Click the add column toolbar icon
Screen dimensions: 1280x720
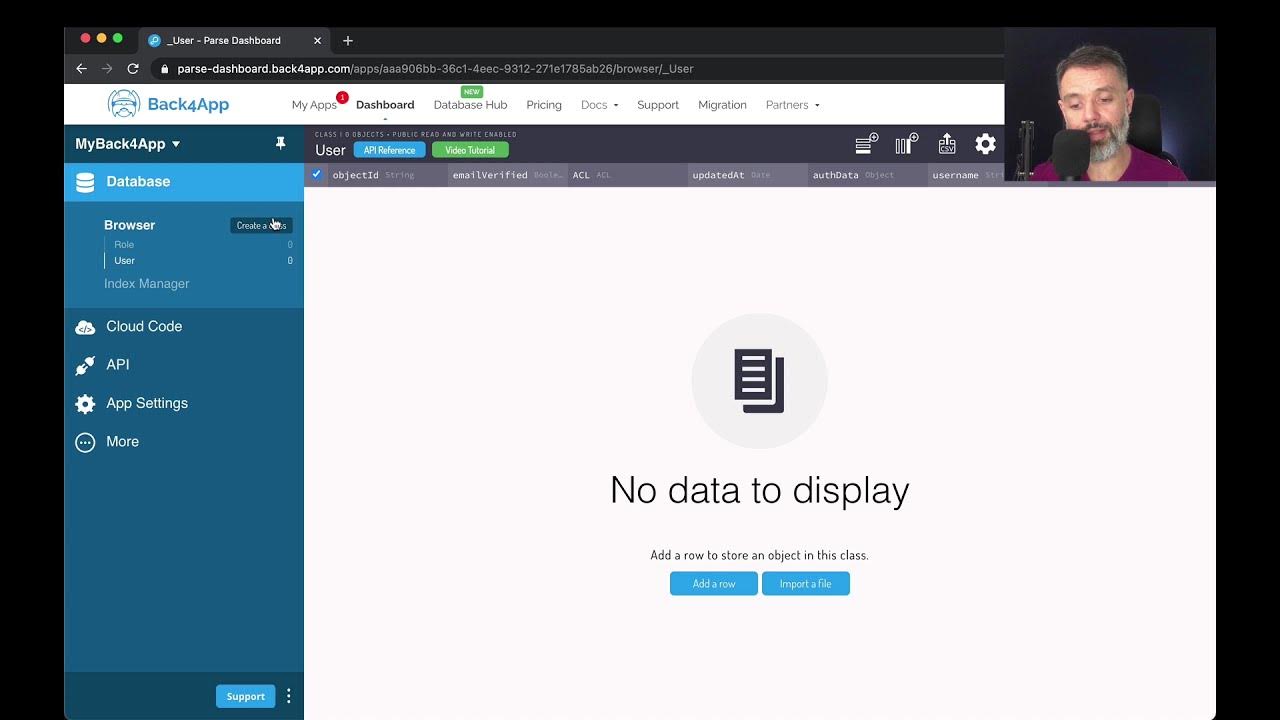click(907, 144)
